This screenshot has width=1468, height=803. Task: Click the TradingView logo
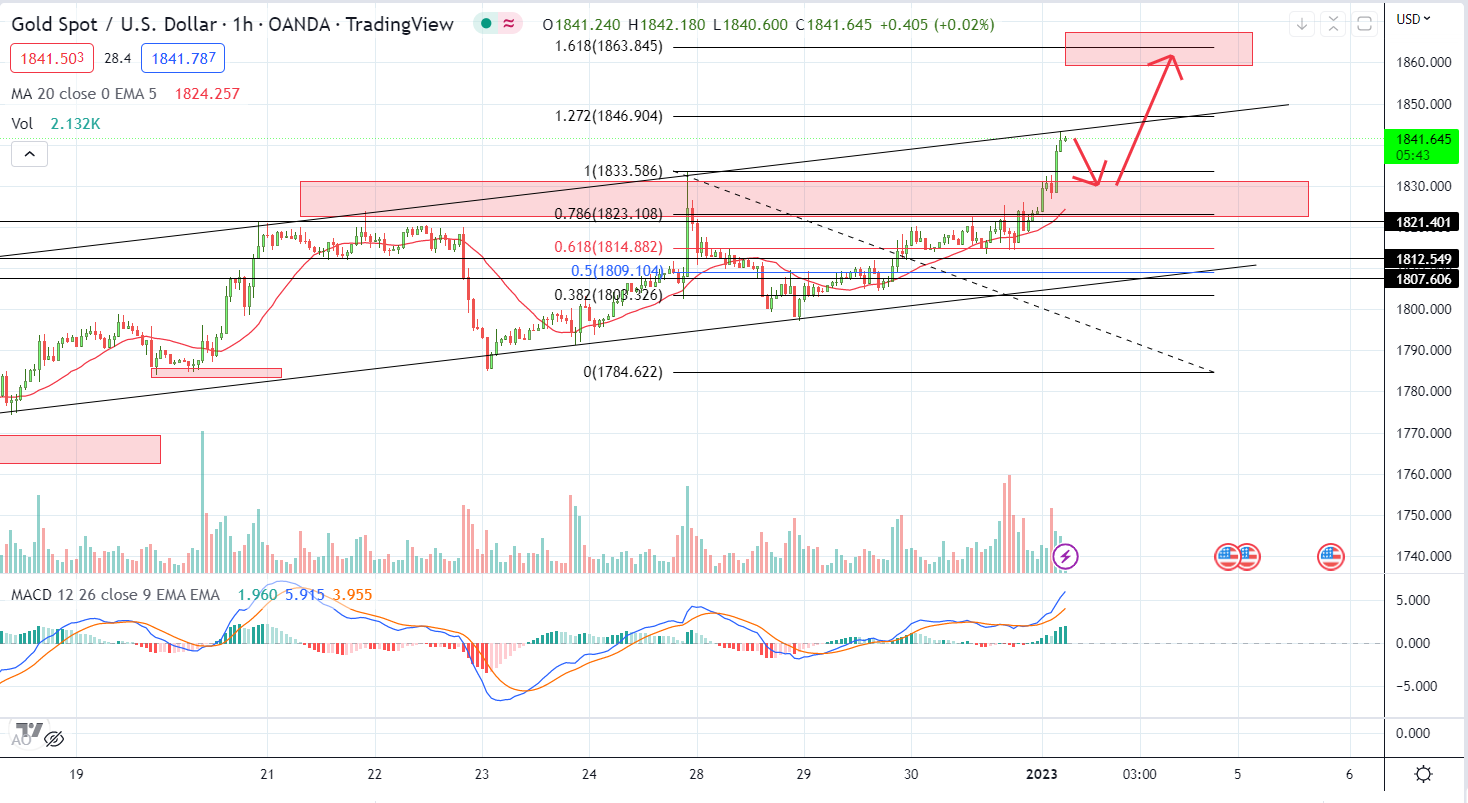[x=27, y=731]
